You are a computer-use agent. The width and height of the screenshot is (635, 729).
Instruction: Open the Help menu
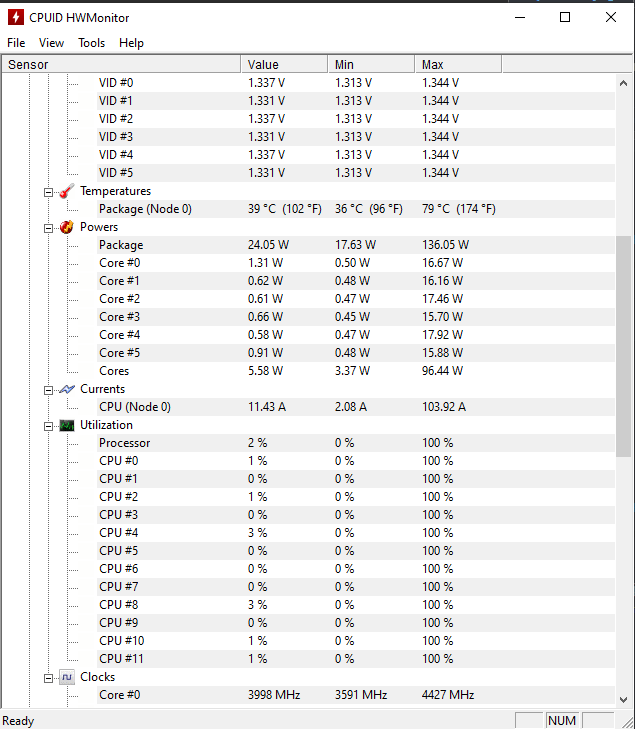pyautogui.click(x=131, y=43)
